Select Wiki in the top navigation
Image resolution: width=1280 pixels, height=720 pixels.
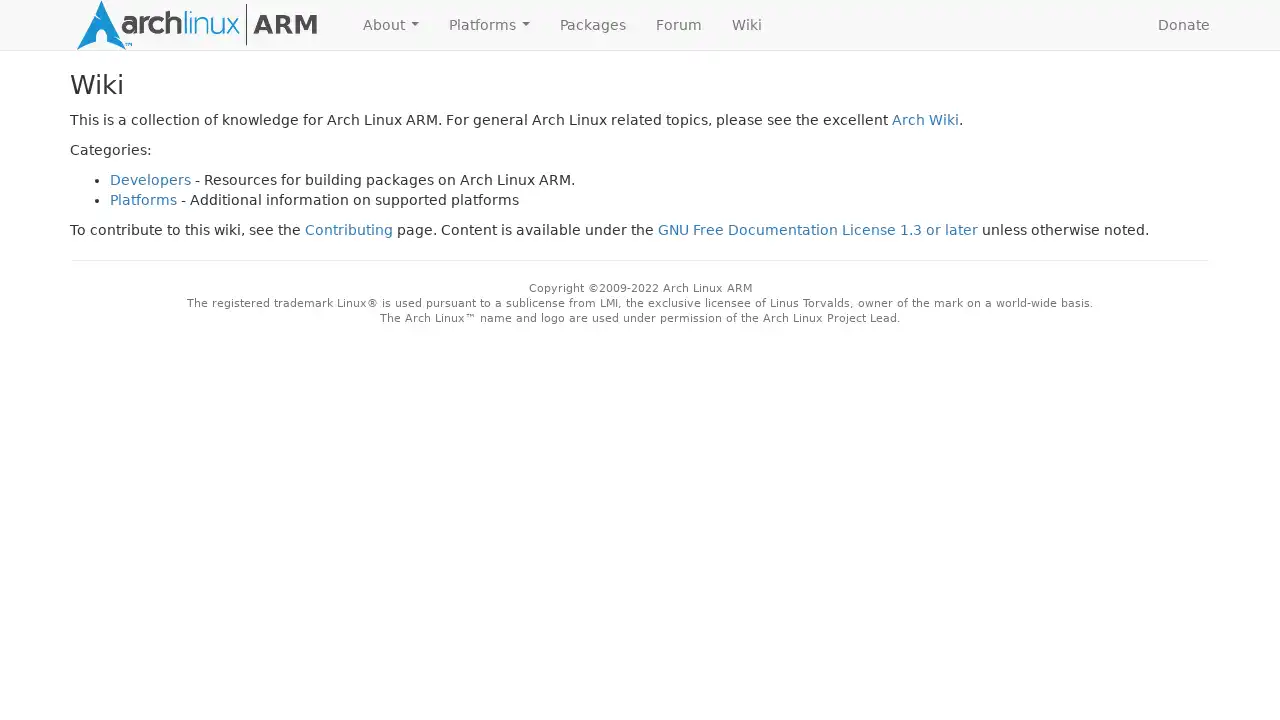[746, 25]
